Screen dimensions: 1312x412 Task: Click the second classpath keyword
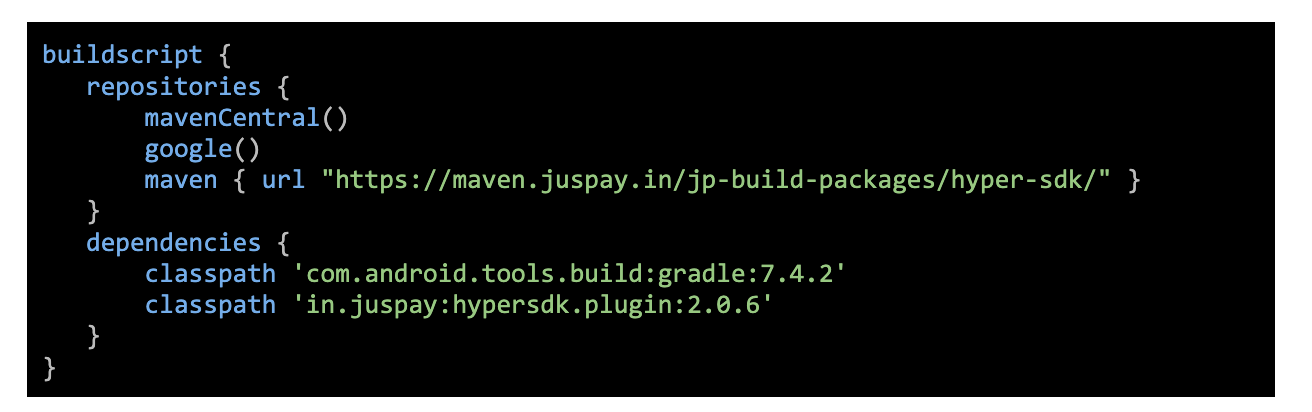tap(210, 305)
